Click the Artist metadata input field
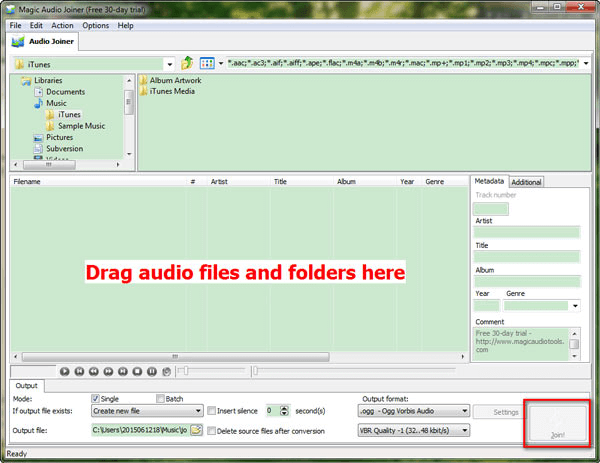 click(x=526, y=232)
